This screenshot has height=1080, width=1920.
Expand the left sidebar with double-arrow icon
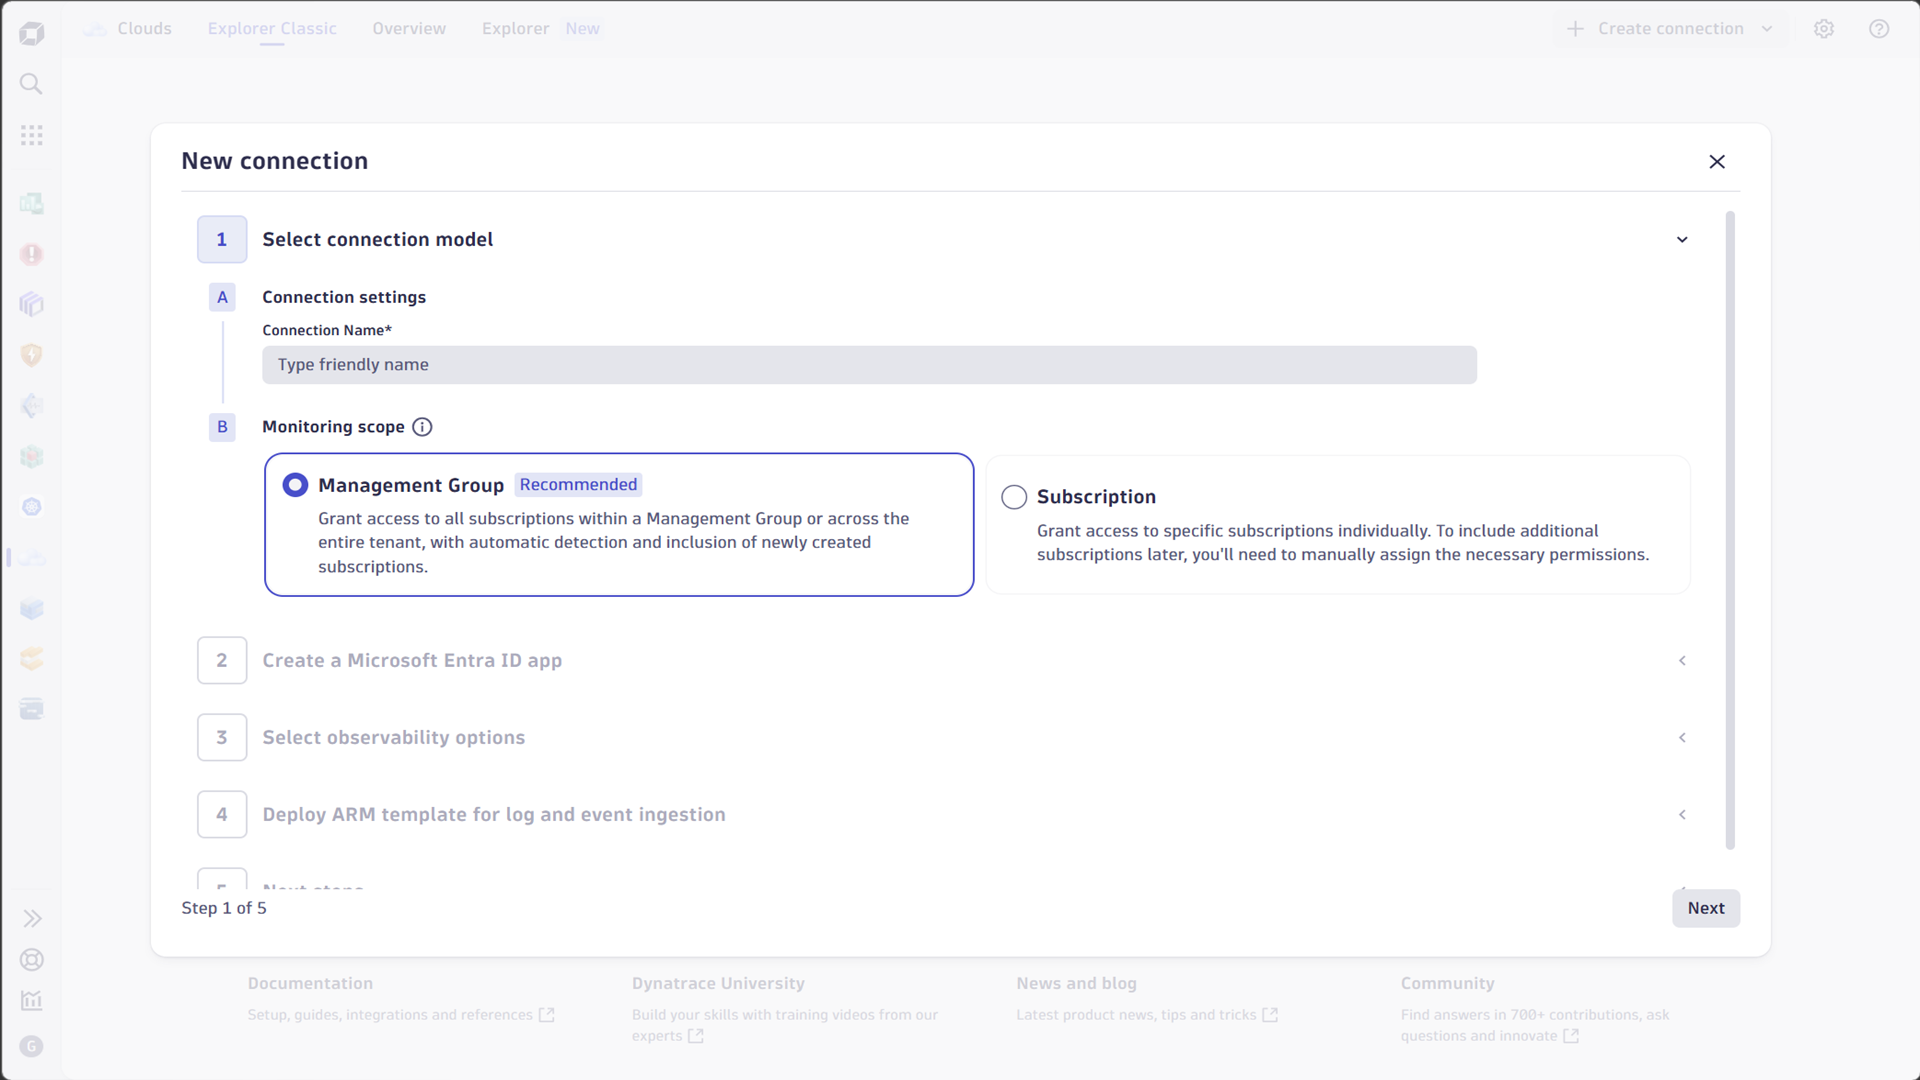pyautogui.click(x=32, y=919)
